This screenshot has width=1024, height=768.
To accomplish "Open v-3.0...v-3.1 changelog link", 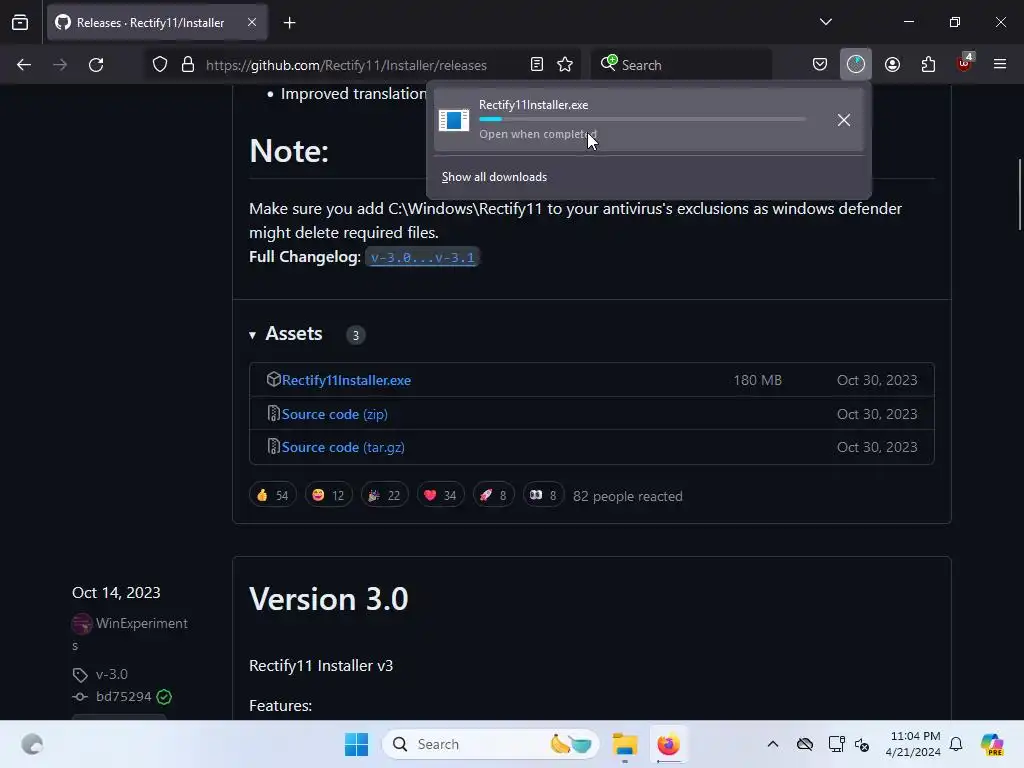I will click(423, 257).
